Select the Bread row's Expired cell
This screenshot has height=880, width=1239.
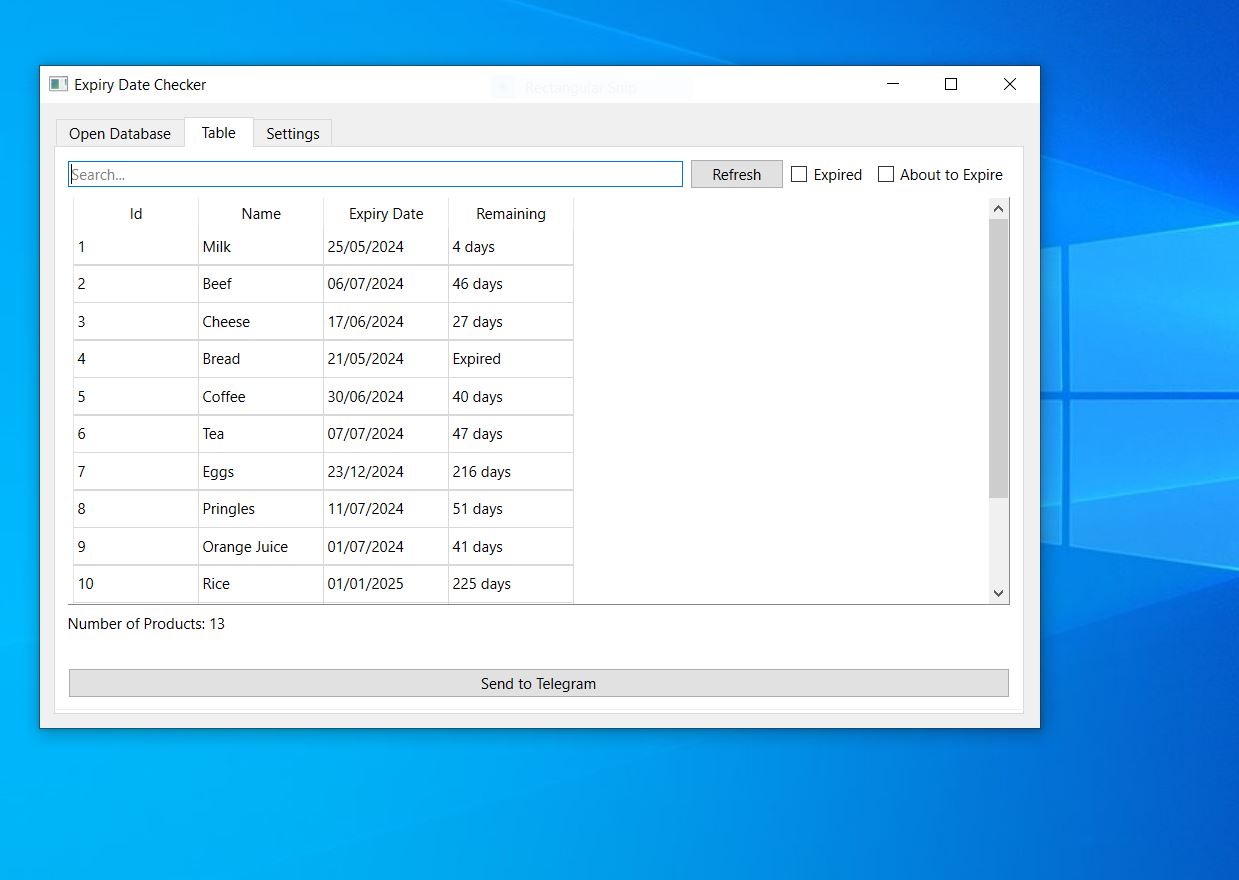(x=510, y=359)
